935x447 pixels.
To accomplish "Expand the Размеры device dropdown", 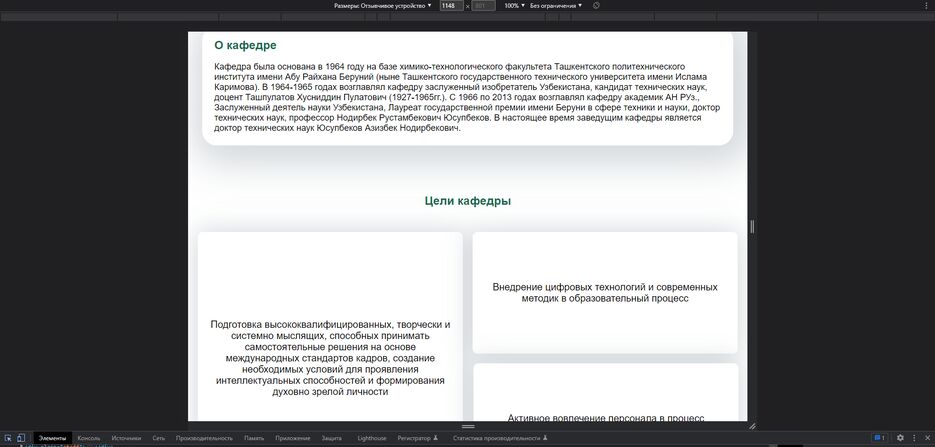I will coord(383,6).
